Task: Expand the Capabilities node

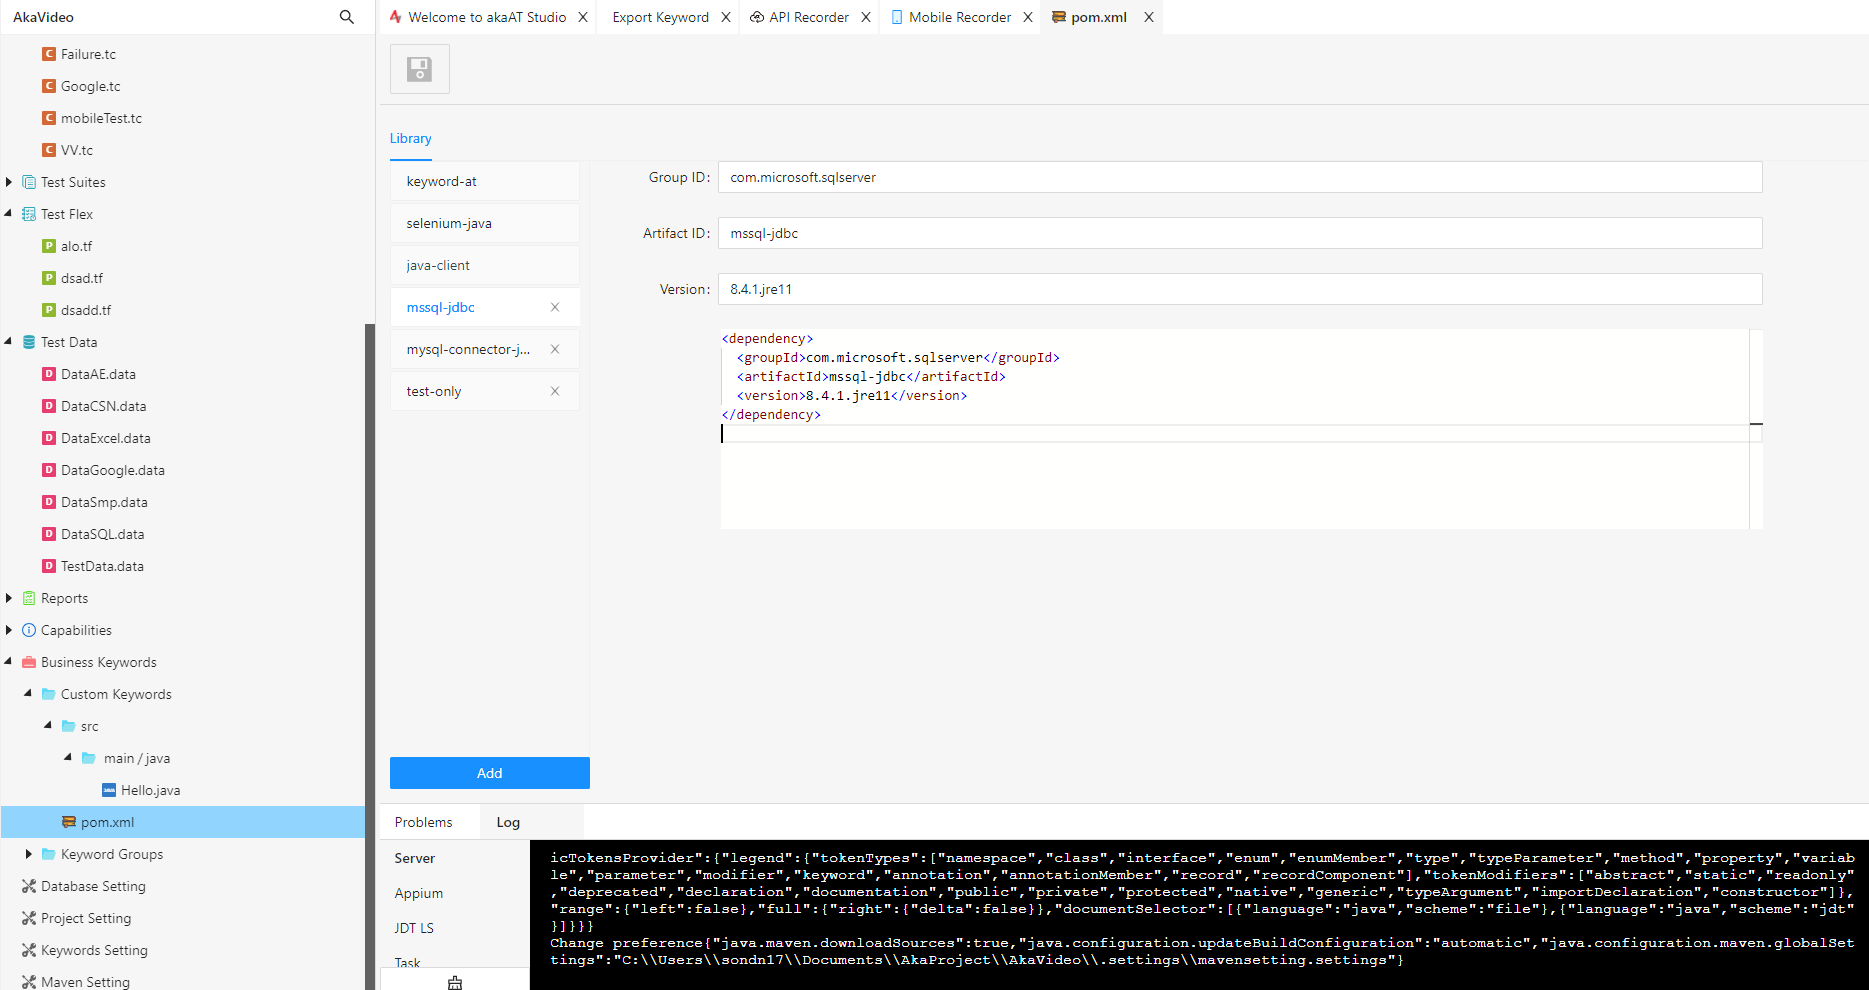Action: tap(9, 630)
